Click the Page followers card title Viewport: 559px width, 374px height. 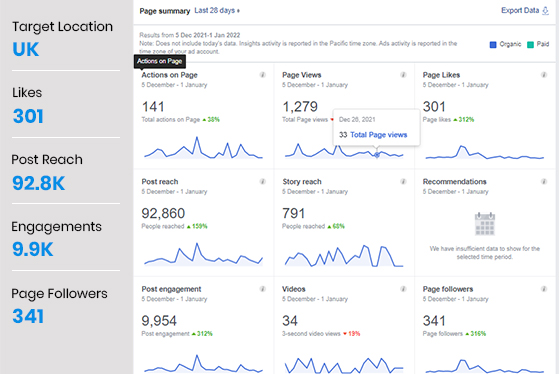click(x=448, y=289)
